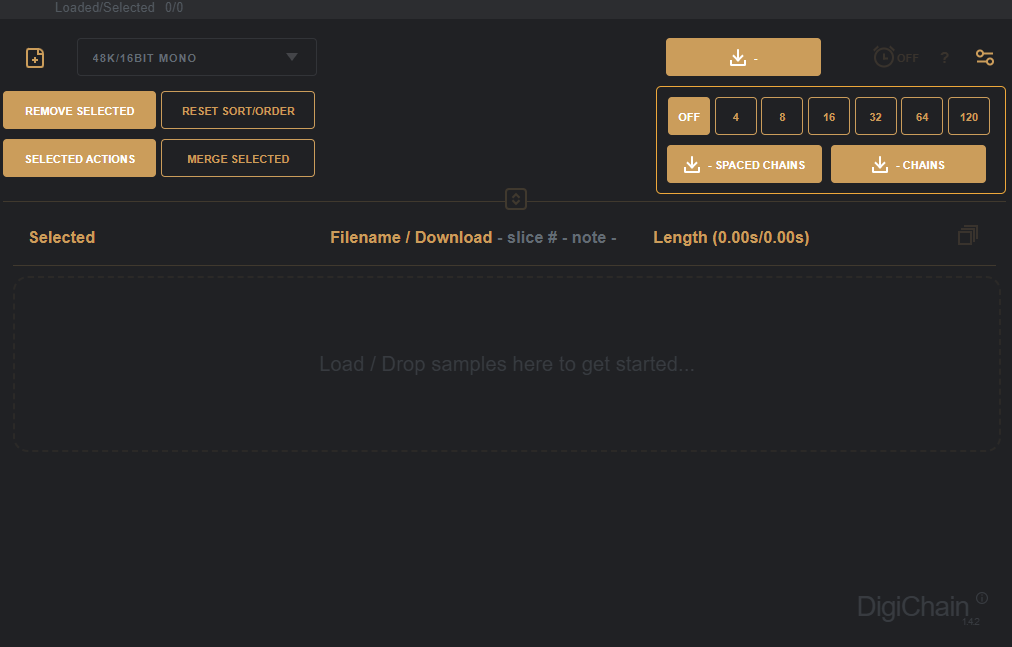
Task: Click Reset Sort/Order button
Action: point(238,111)
